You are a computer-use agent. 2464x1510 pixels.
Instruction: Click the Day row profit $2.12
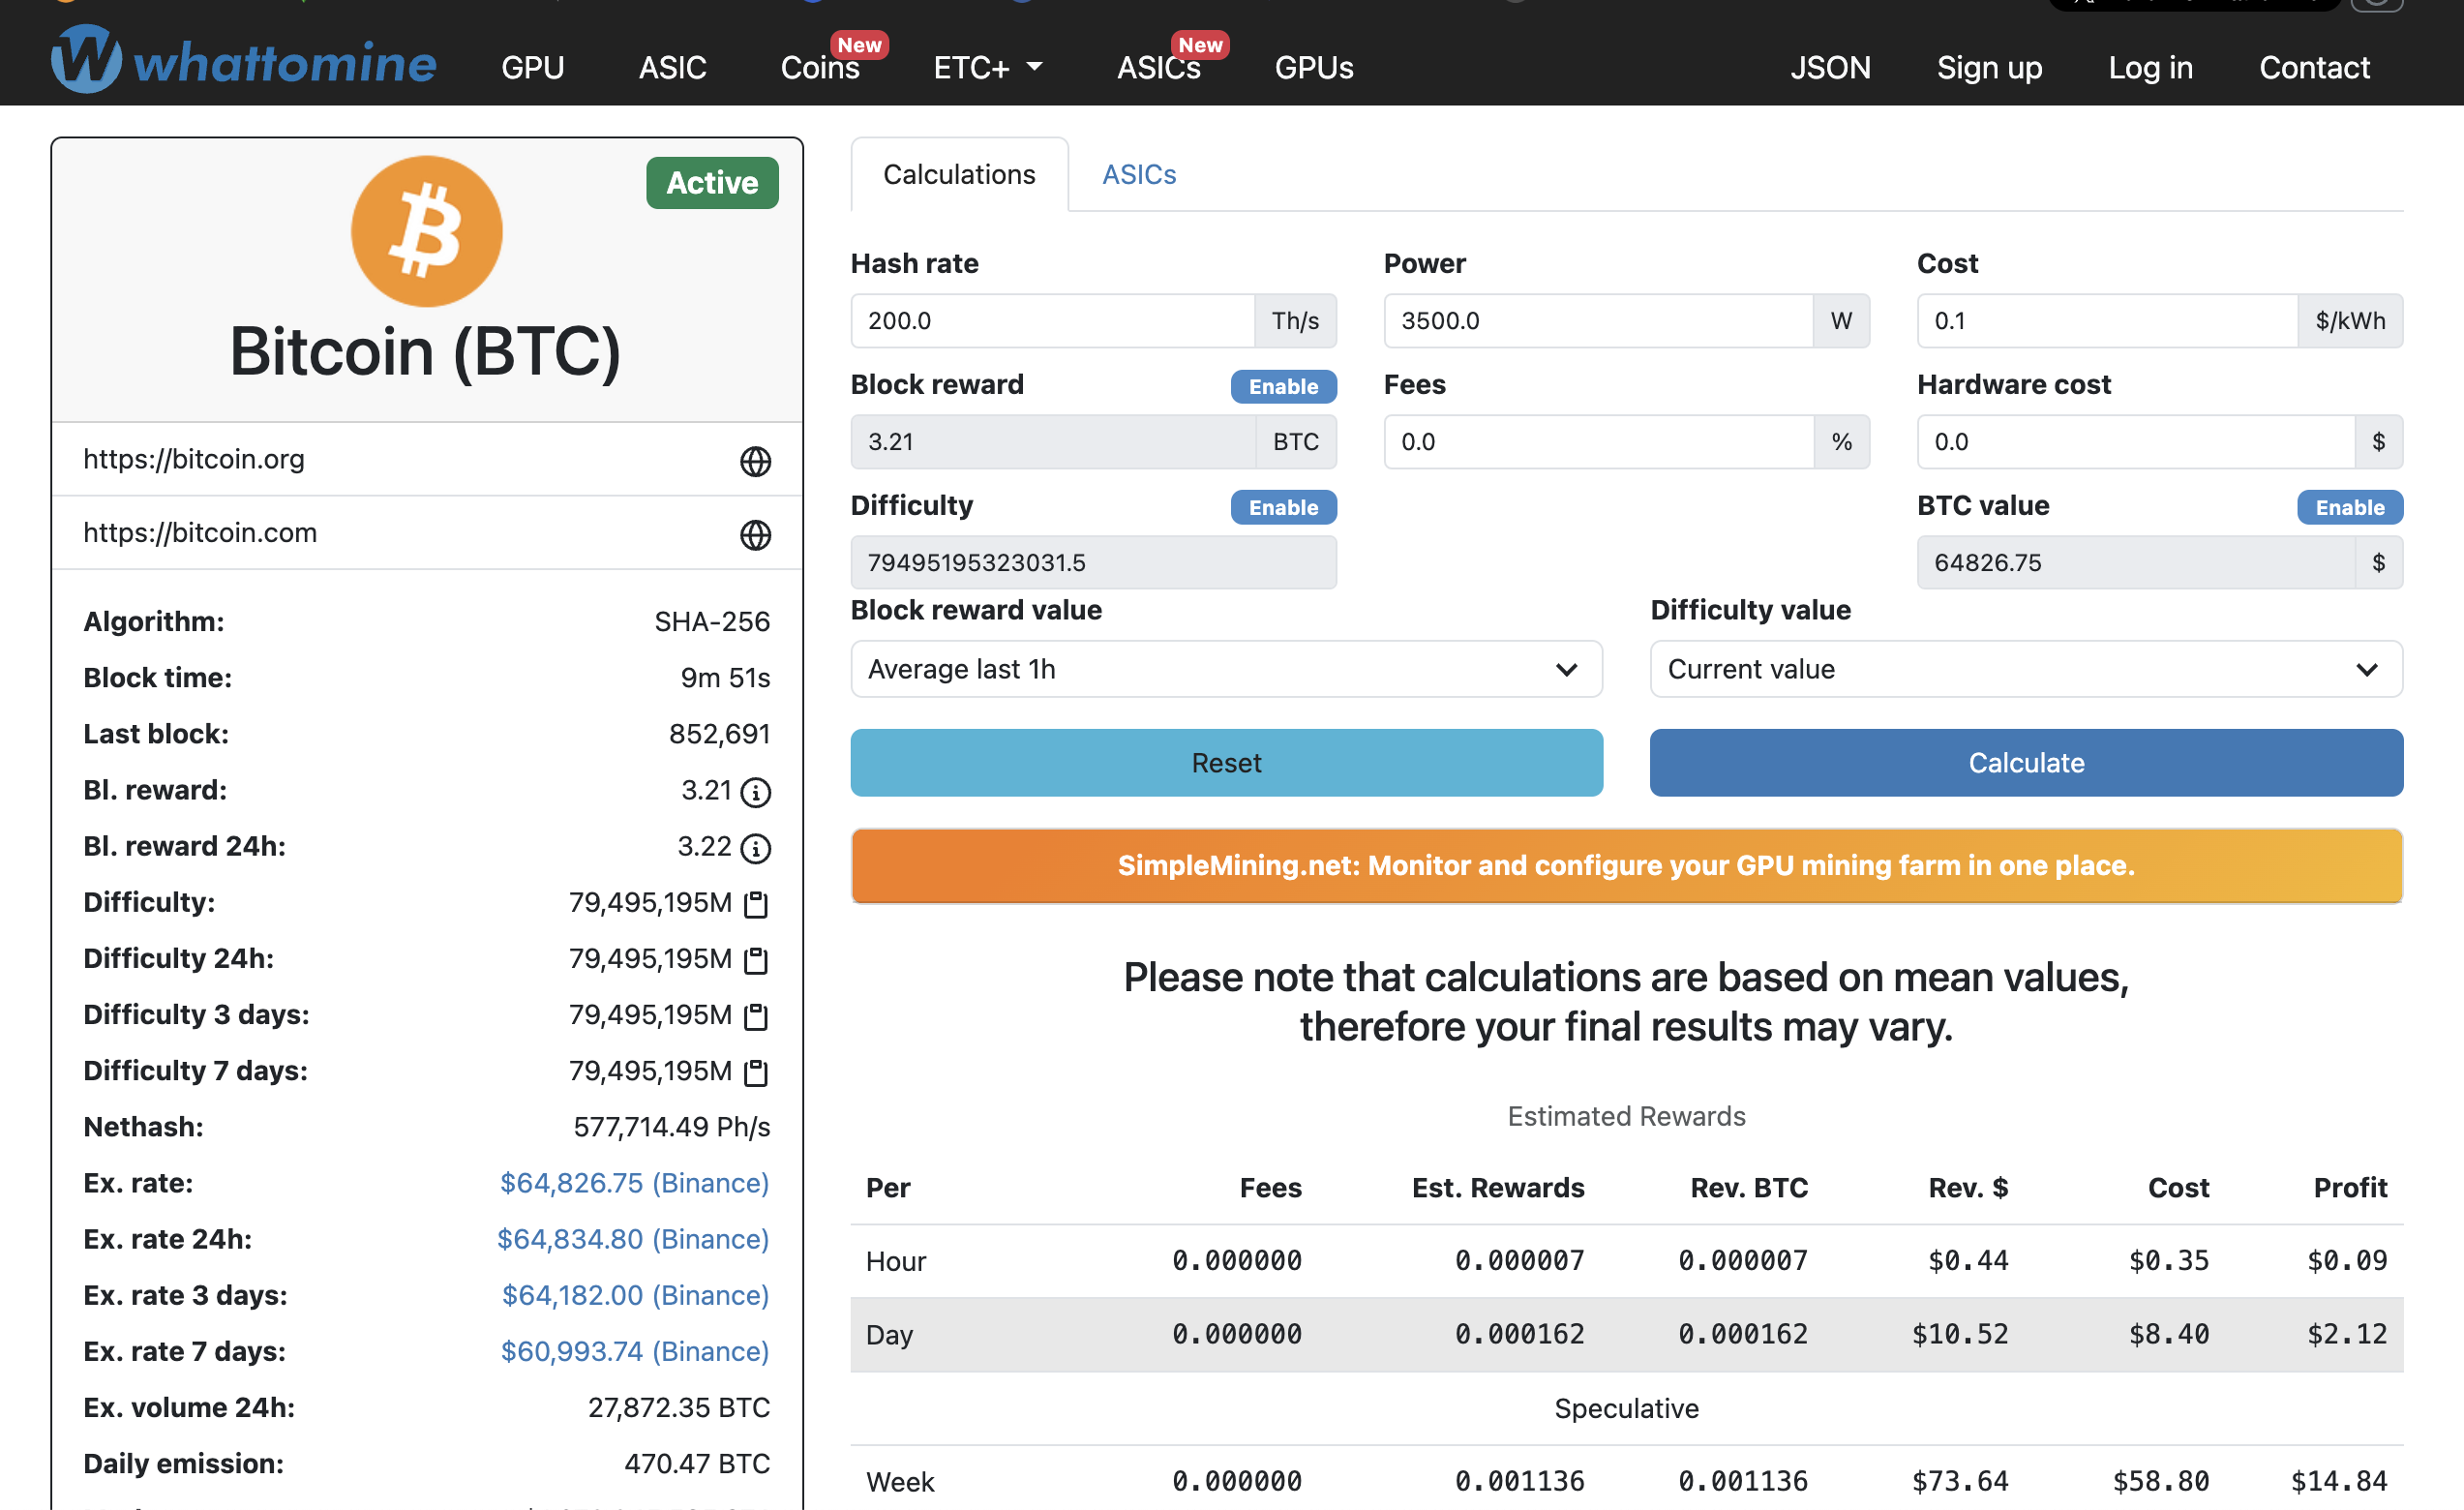tap(2346, 1334)
